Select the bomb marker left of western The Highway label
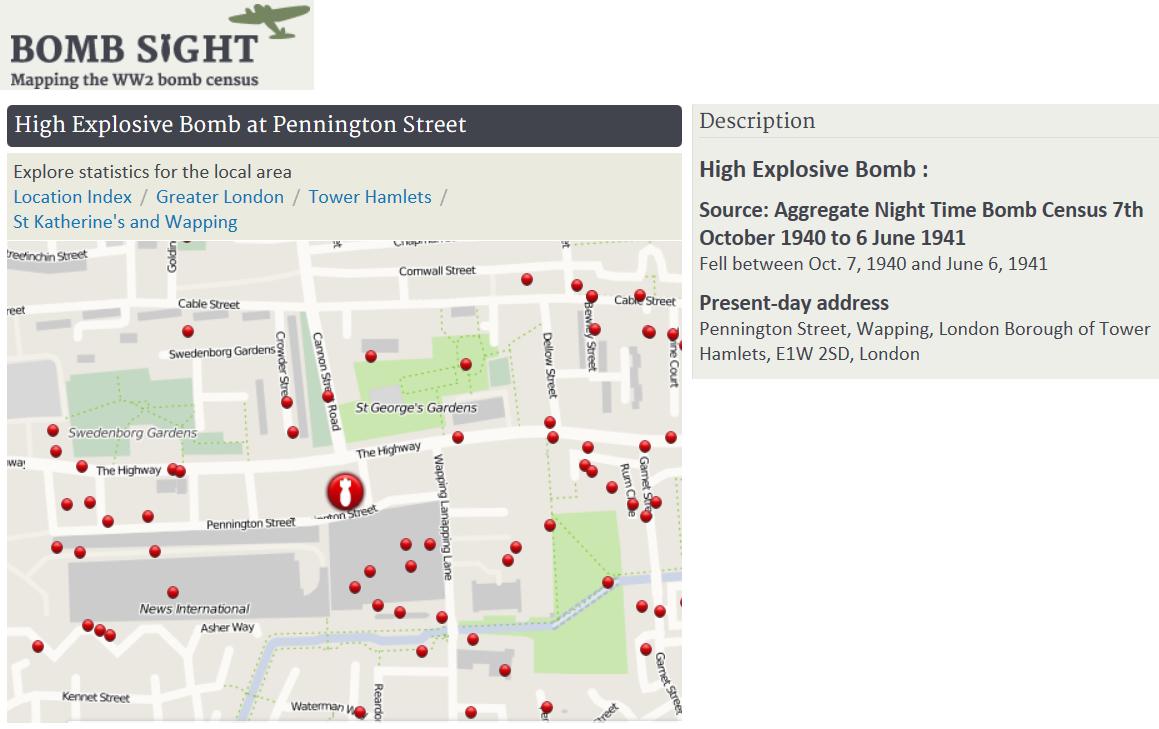 tap(82, 467)
